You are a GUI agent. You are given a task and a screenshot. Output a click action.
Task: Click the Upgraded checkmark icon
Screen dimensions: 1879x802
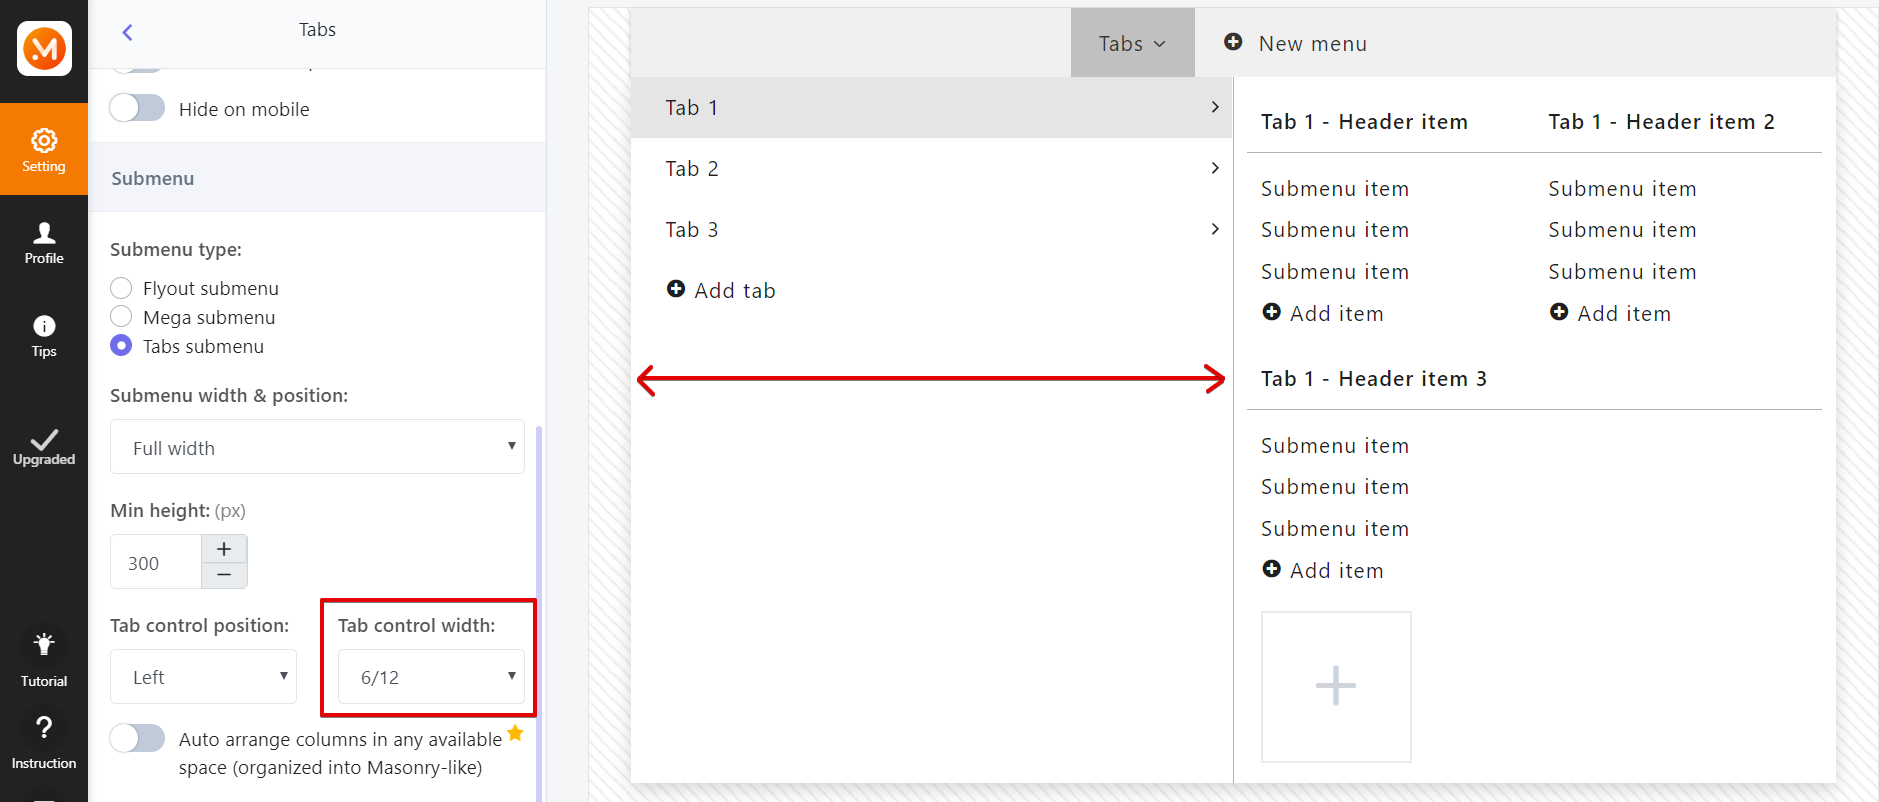44,447
